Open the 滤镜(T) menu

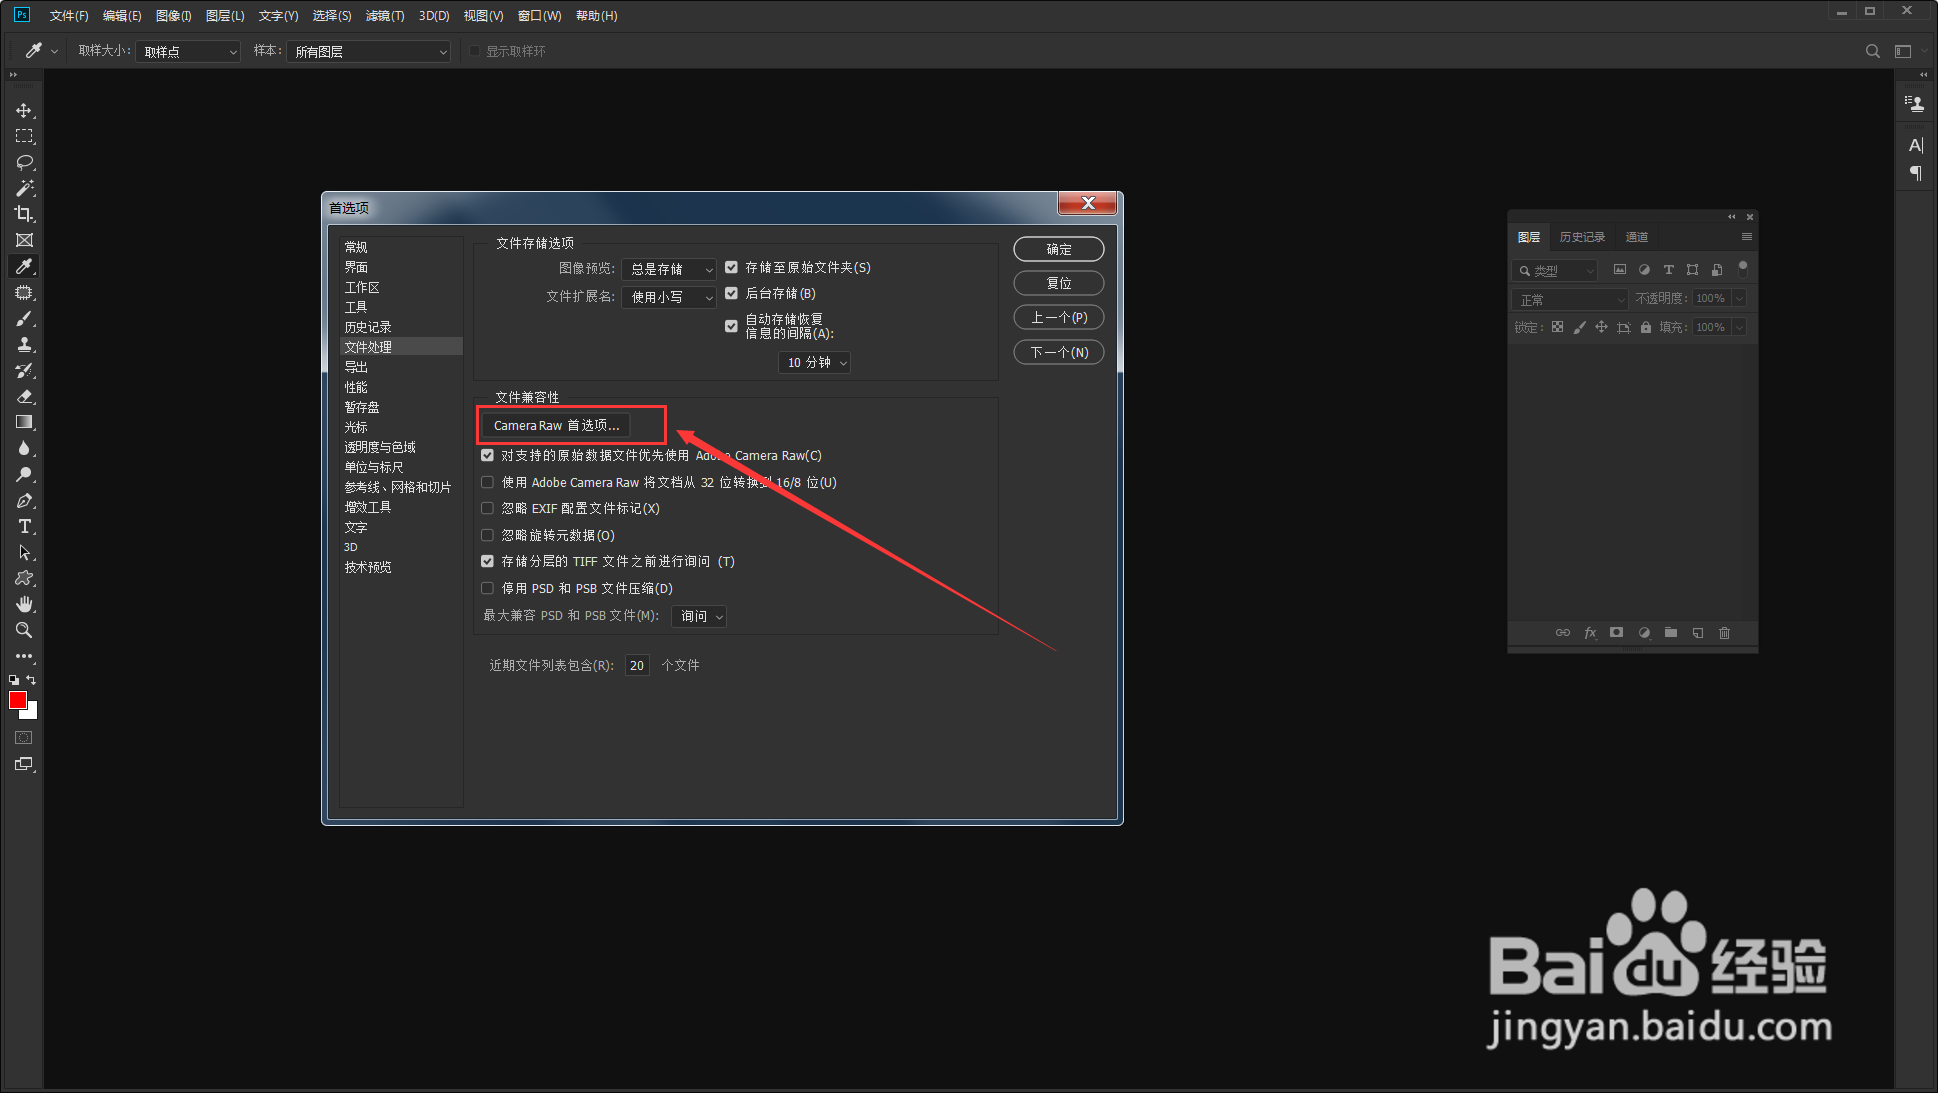[x=384, y=15]
